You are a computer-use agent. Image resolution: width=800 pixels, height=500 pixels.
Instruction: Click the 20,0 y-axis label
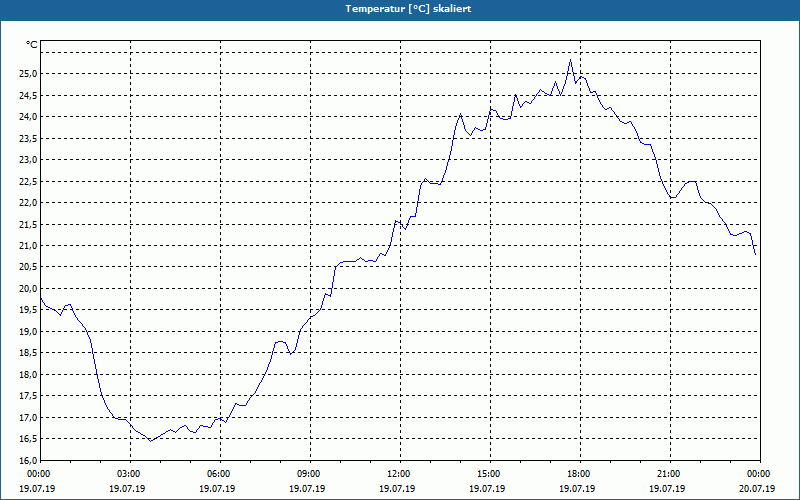[28, 288]
